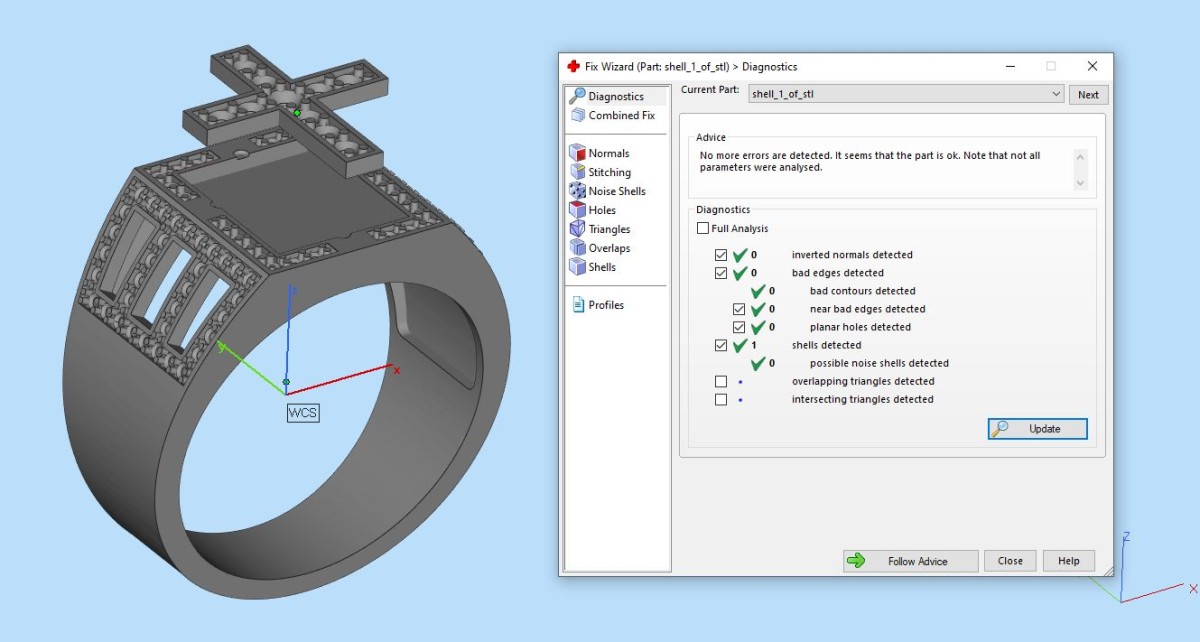Click the Follow Advice button
The height and width of the screenshot is (642, 1200).
point(910,561)
